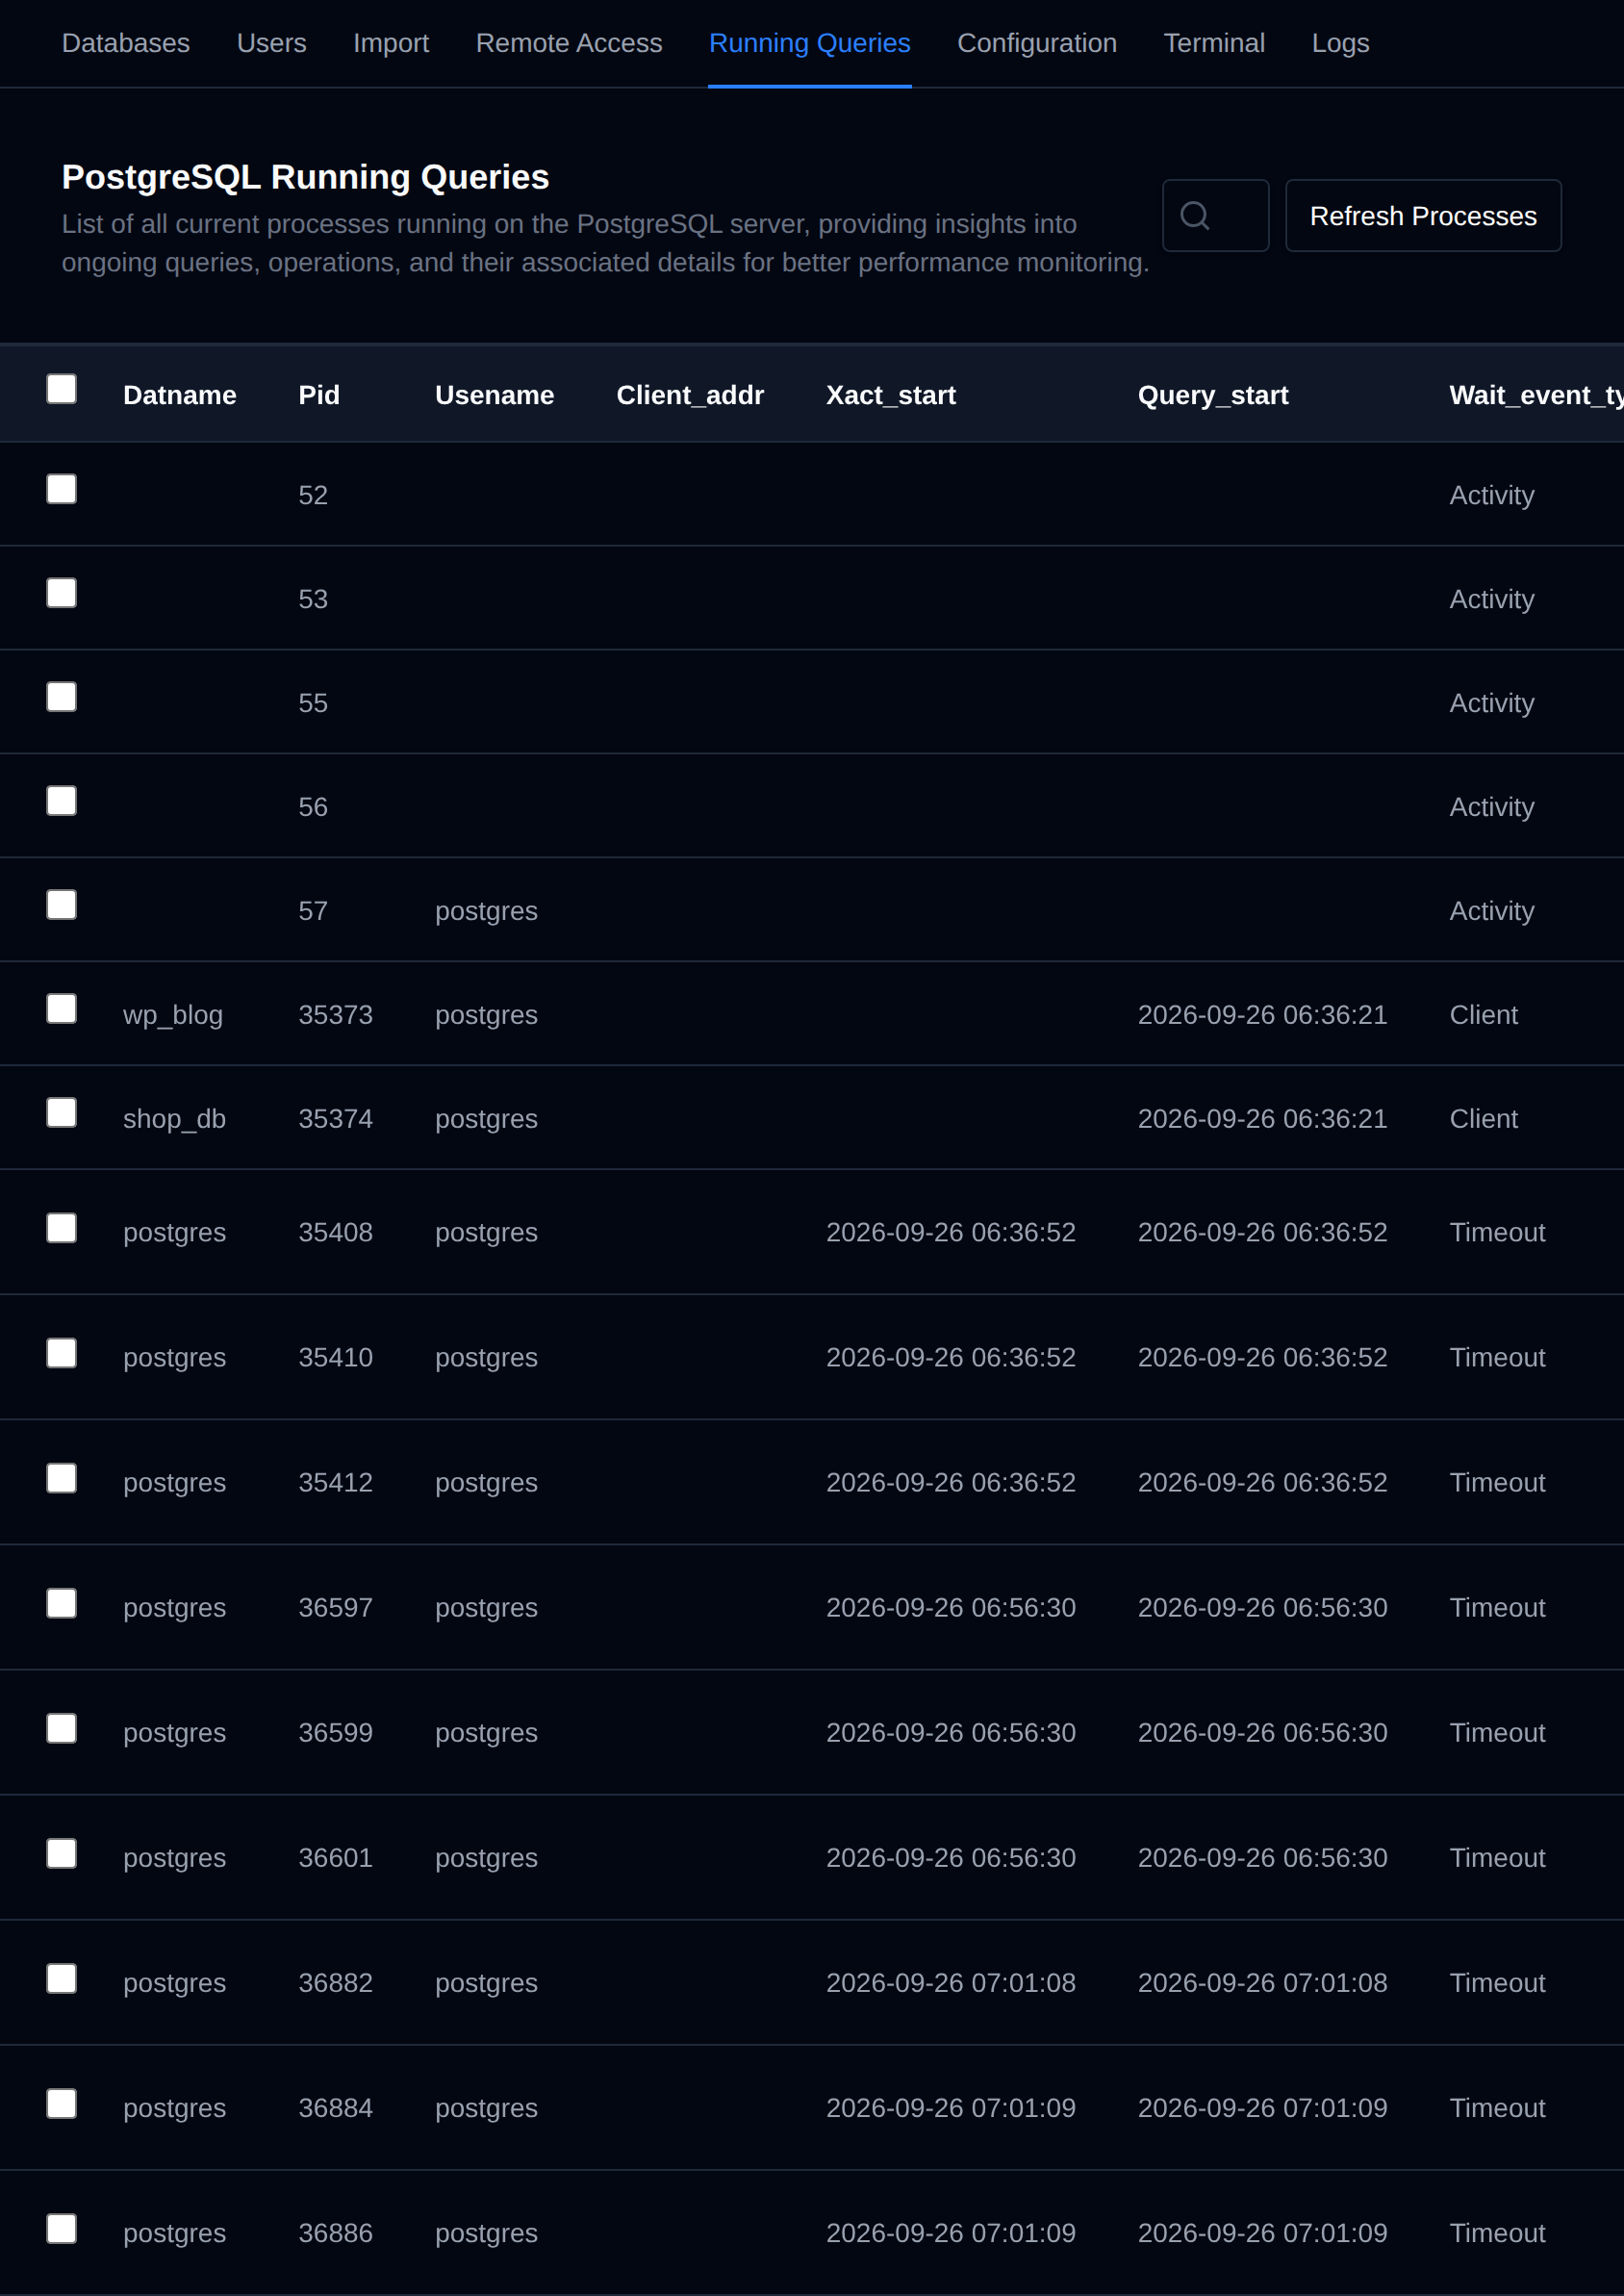Open the Import tab

pos(391,43)
